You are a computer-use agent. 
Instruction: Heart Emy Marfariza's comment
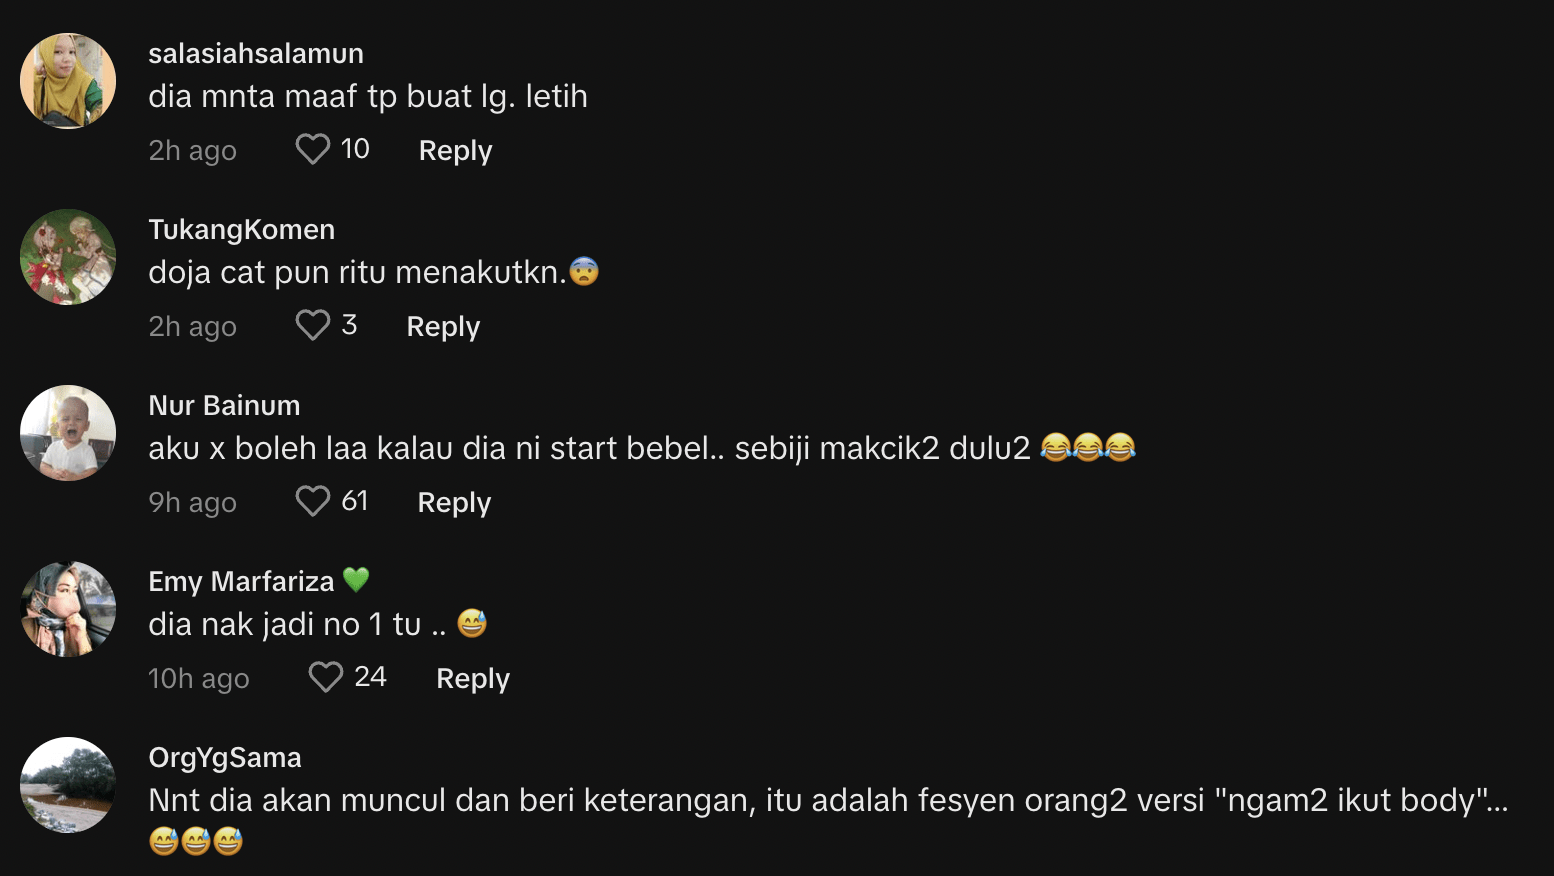(325, 678)
